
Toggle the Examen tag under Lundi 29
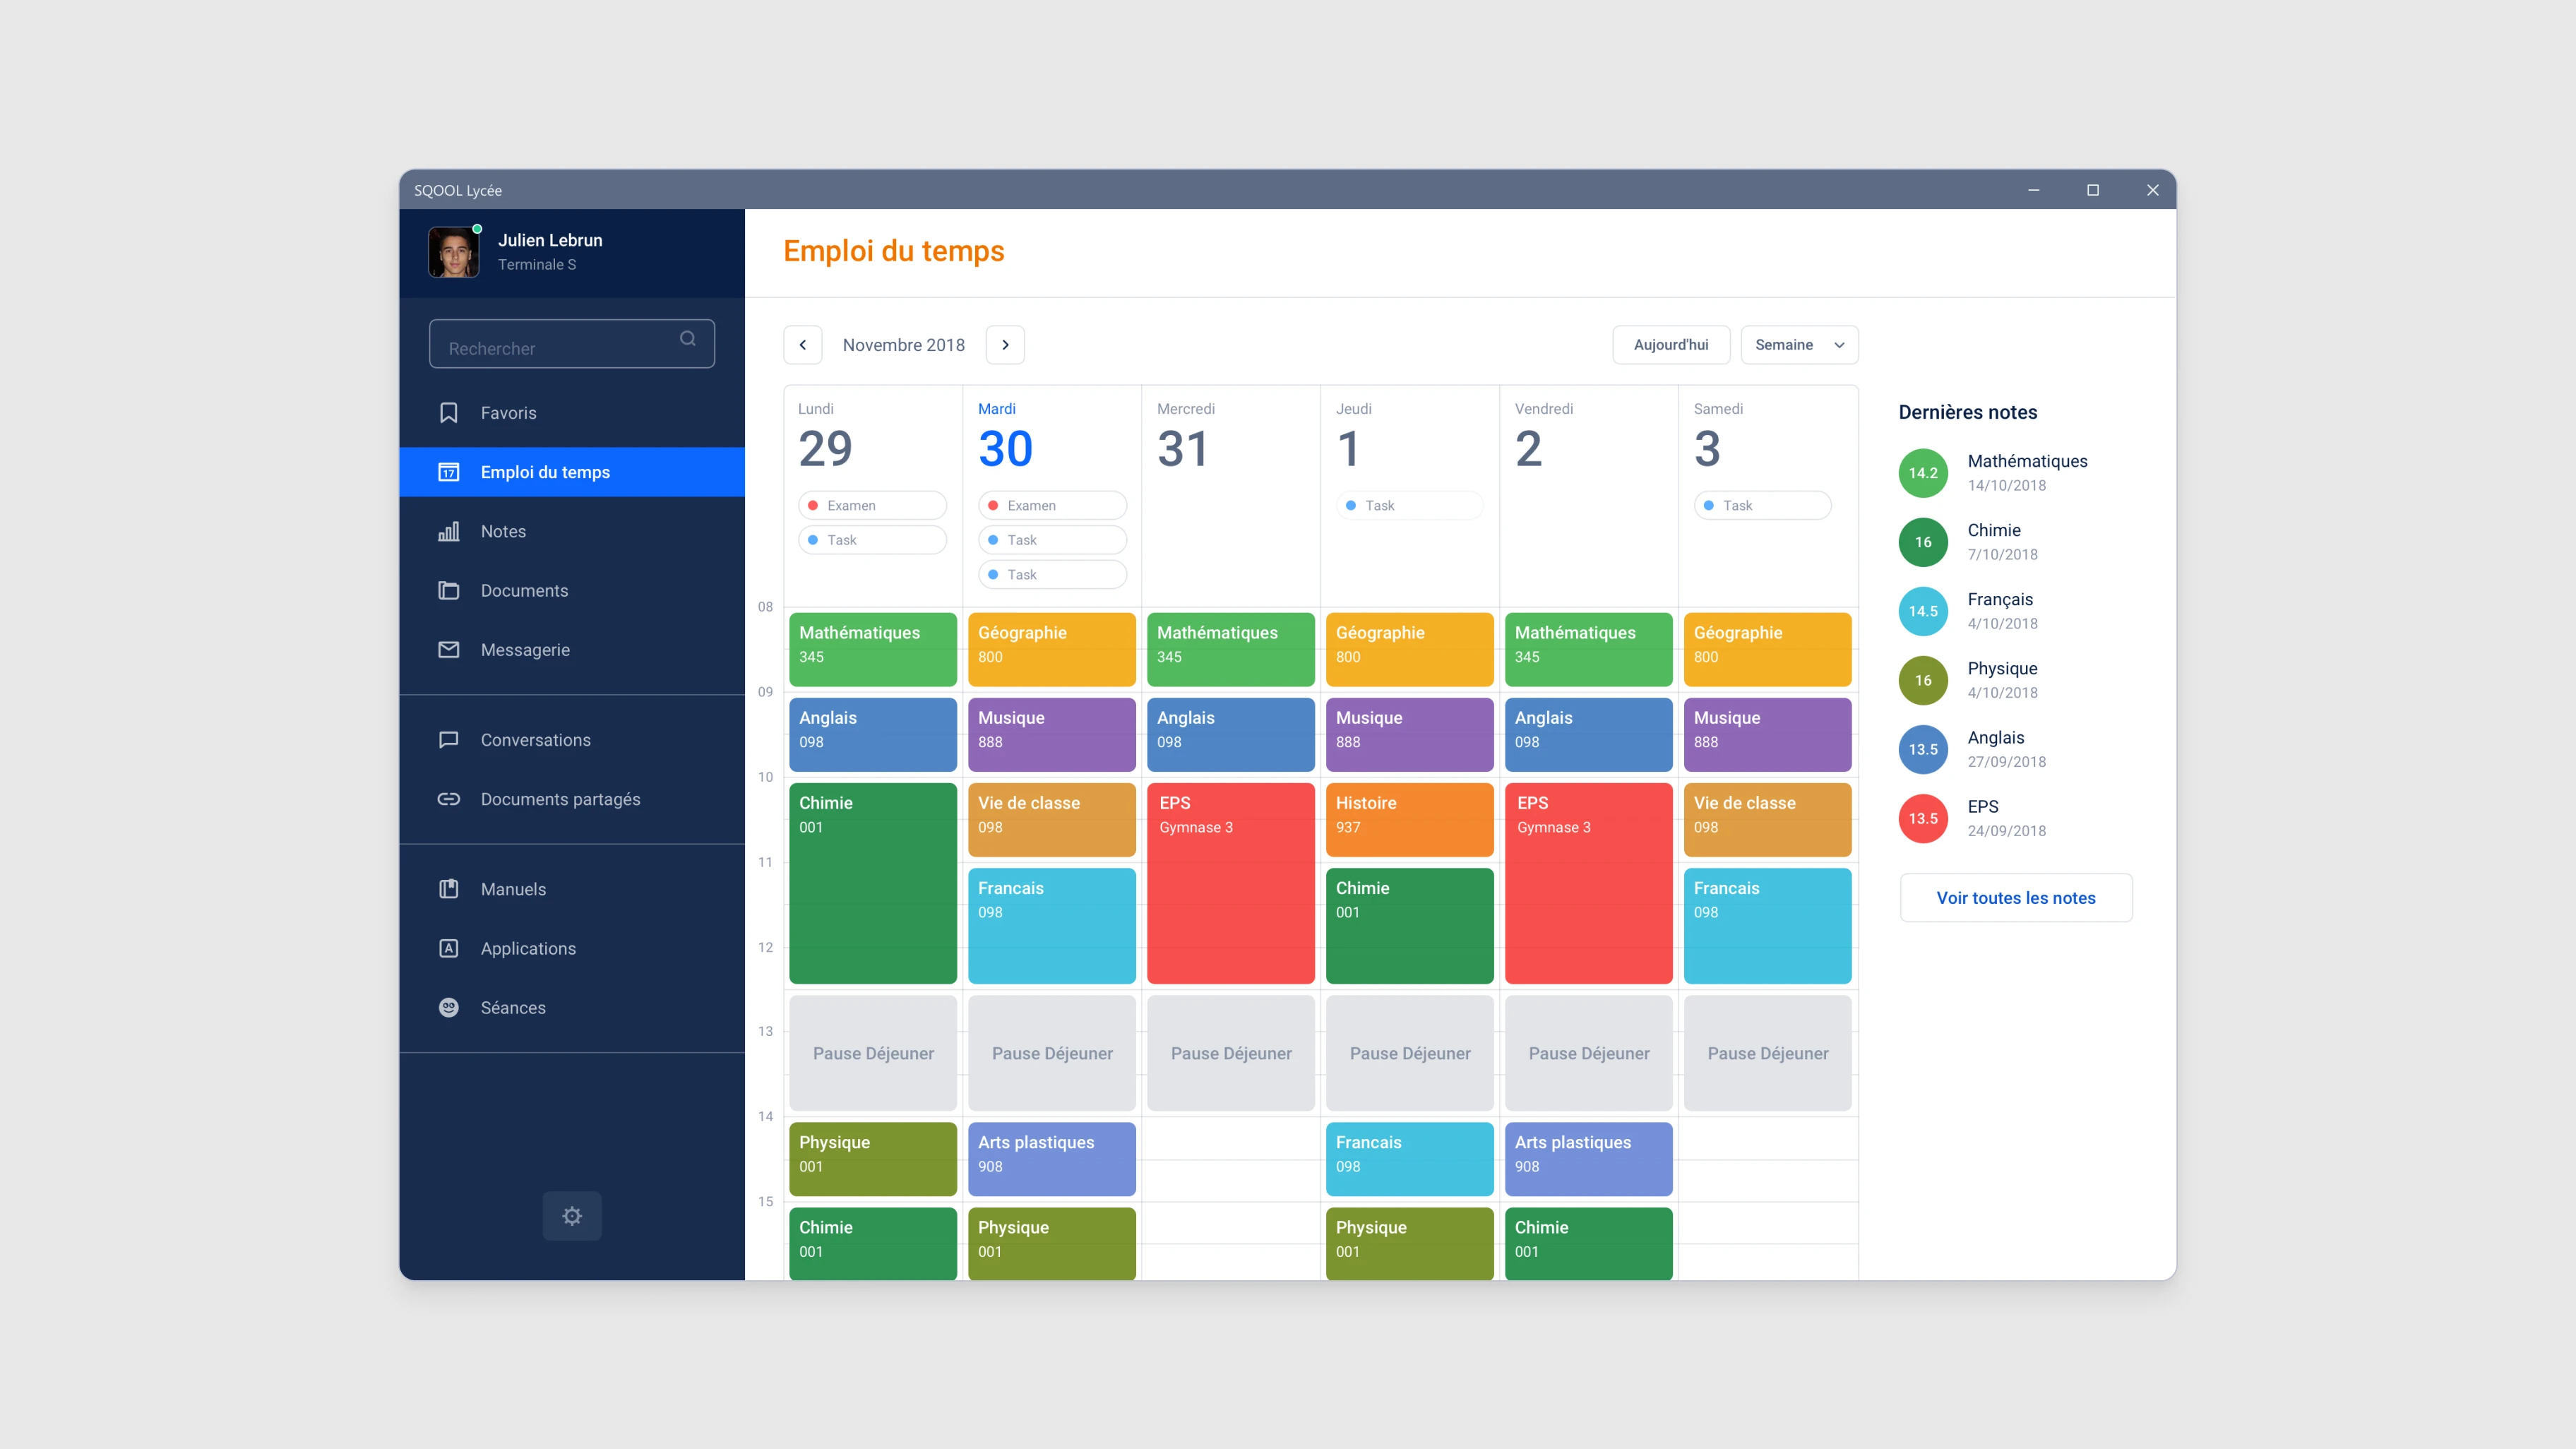(871, 505)
